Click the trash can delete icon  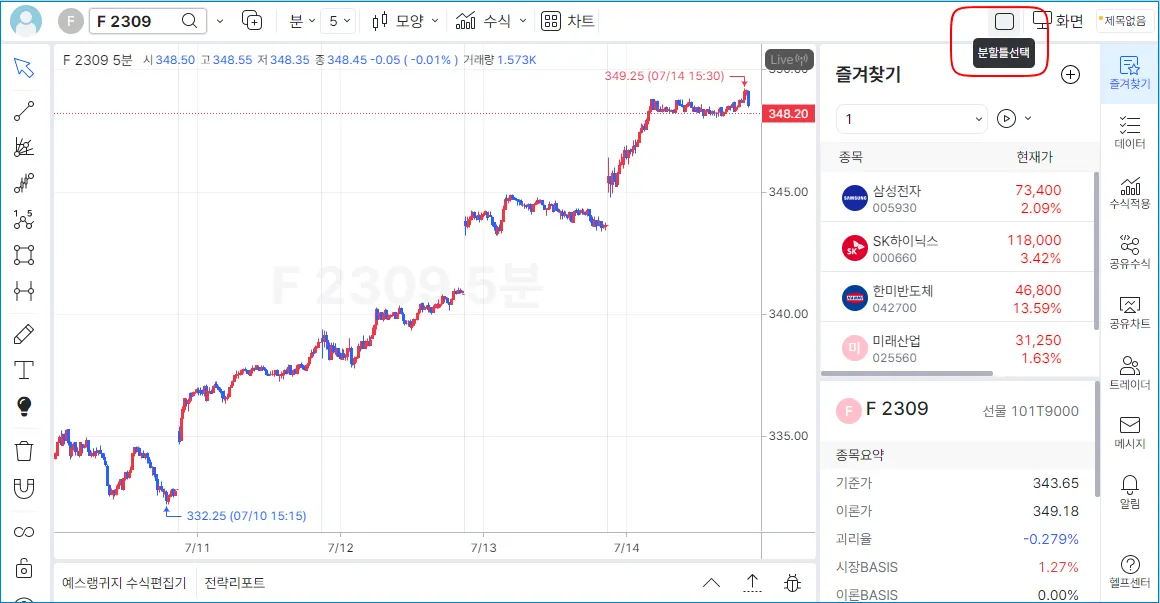pyautogui.click(x=24, y=451)
